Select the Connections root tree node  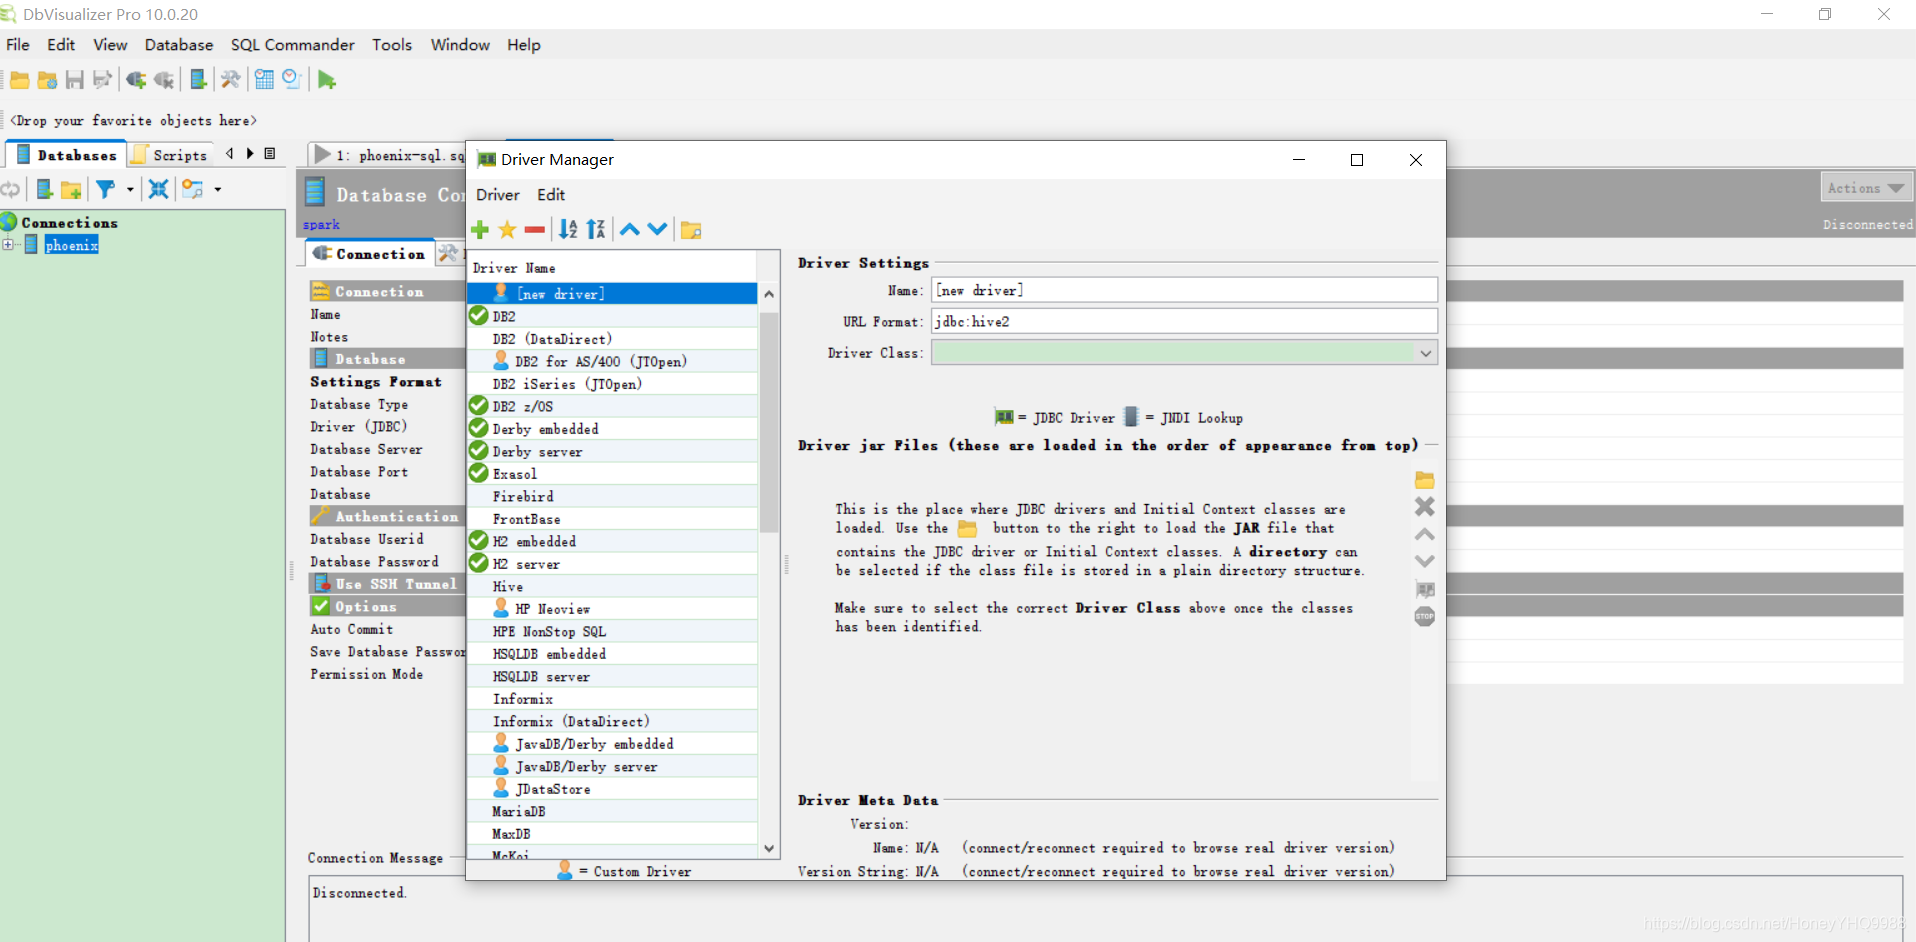(x=69, y=222)
